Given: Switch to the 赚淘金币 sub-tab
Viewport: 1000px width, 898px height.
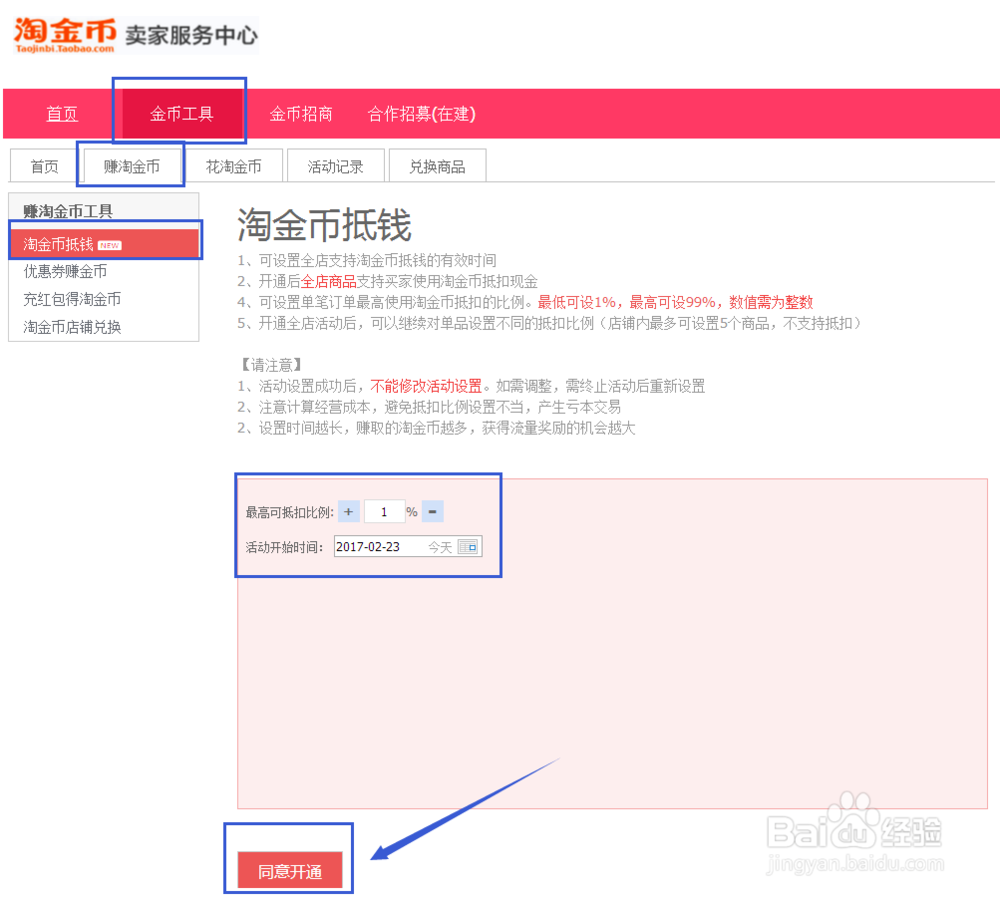Looking at the screenshot, I should pos(132,166).
